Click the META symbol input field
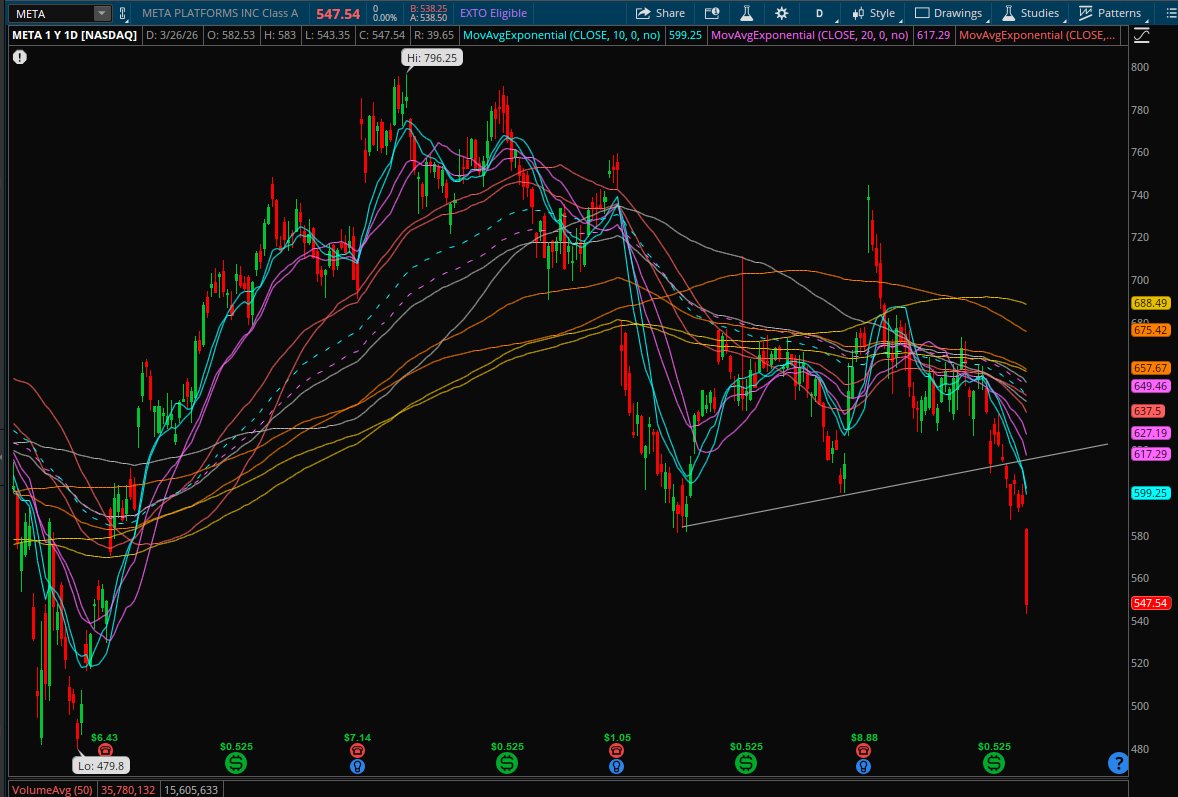The image size is (1178, 797). [53, 14]
